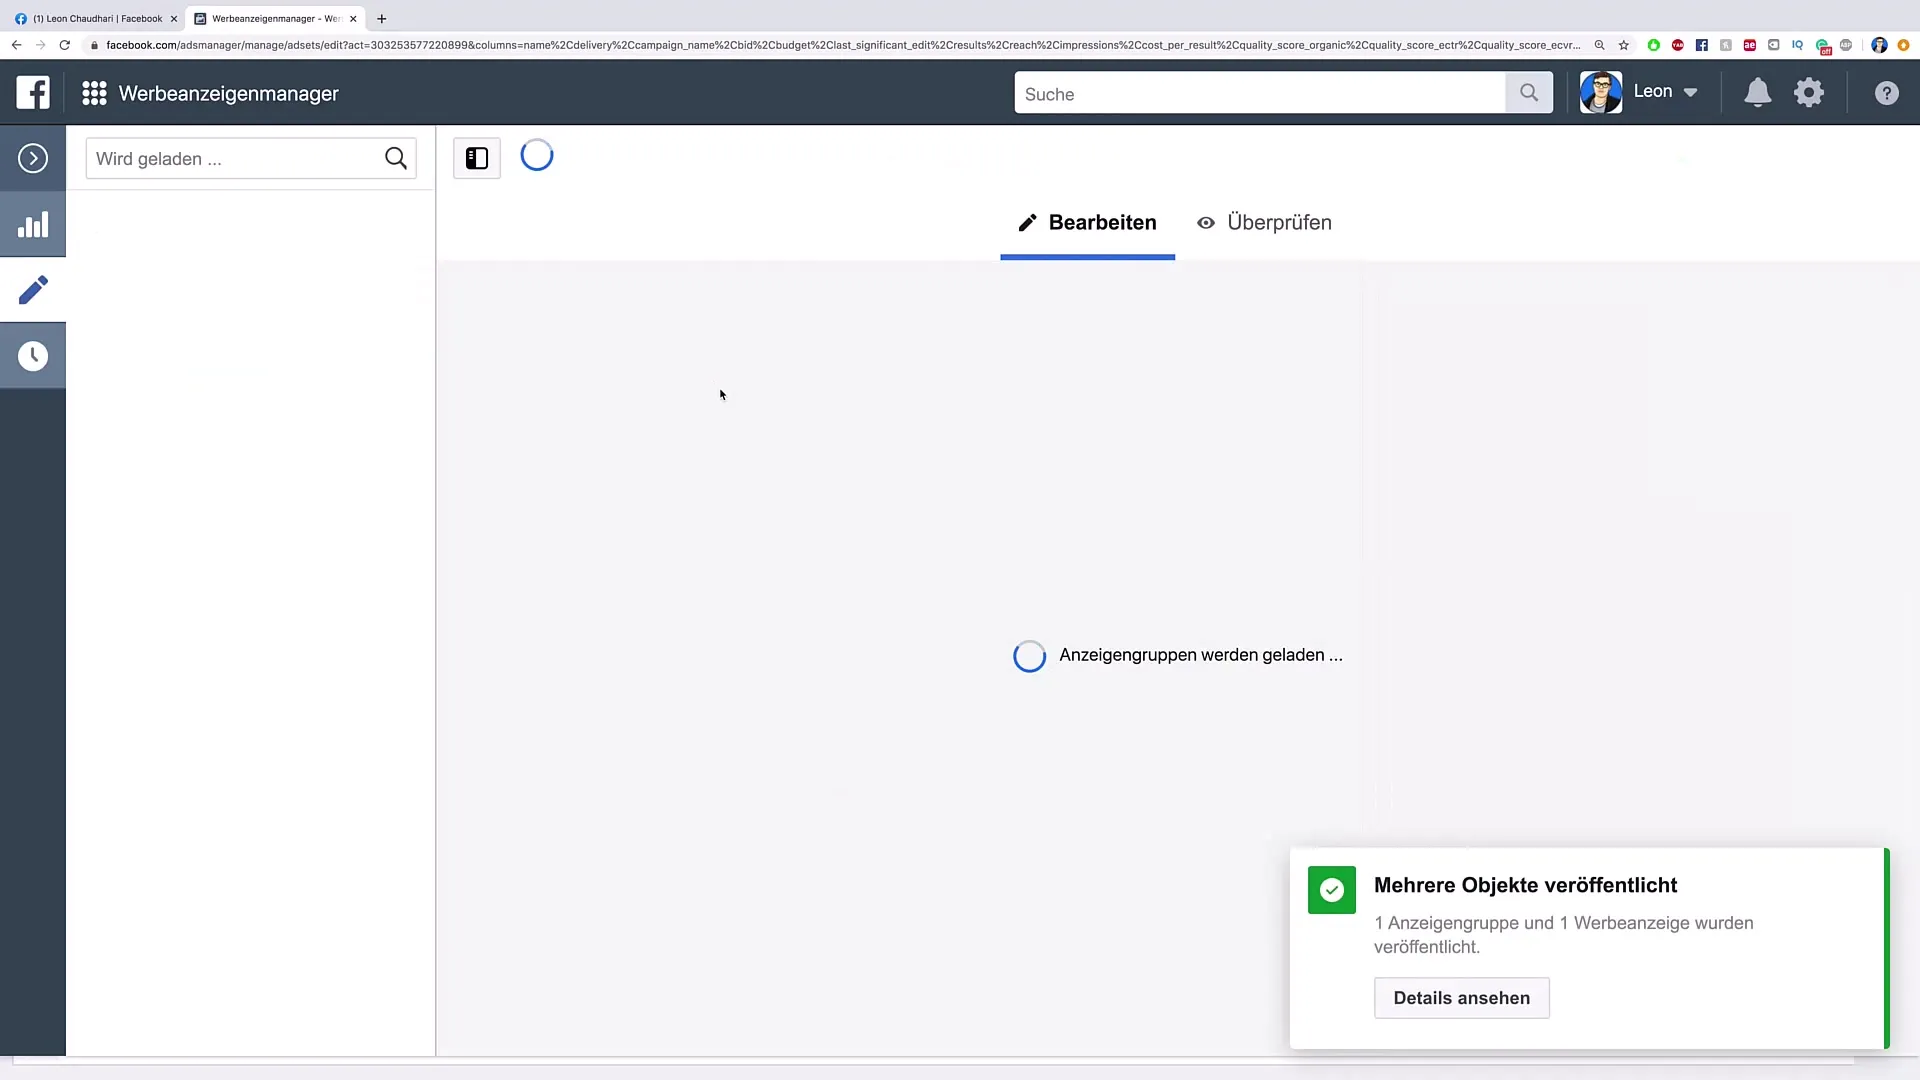Open a new browser tab
1920x1080 pixels.
pyautogui.click(x=381, y=18)
